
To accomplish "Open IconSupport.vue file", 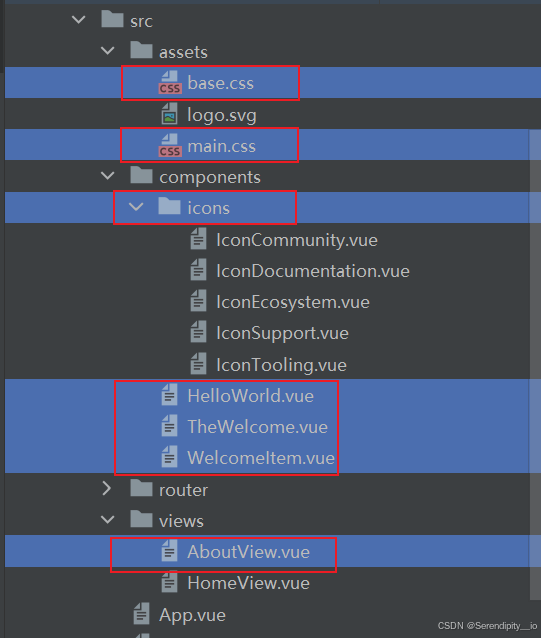I will coord(282,334).
